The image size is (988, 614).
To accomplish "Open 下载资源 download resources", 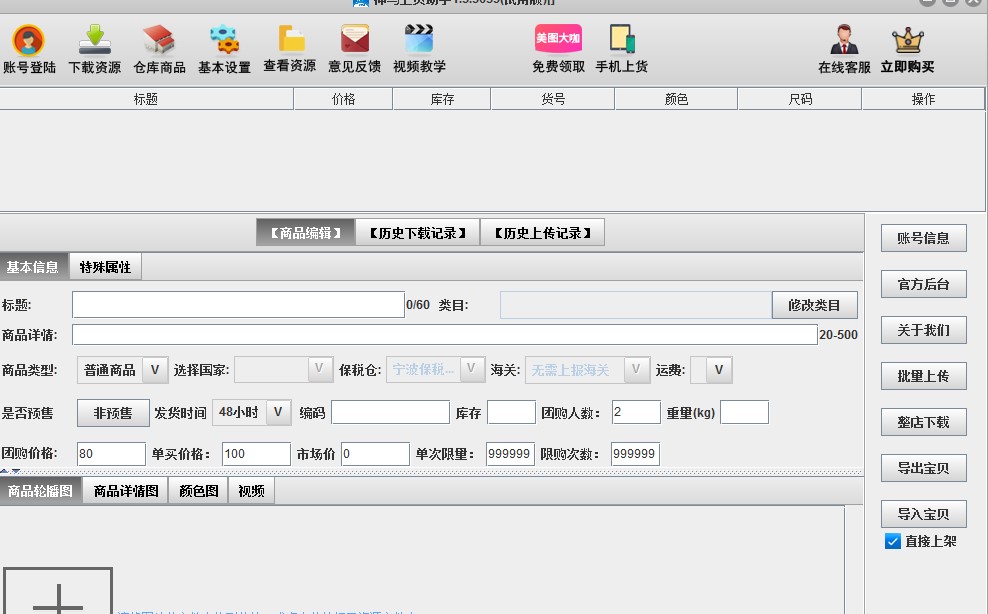I will click(94, 42).
